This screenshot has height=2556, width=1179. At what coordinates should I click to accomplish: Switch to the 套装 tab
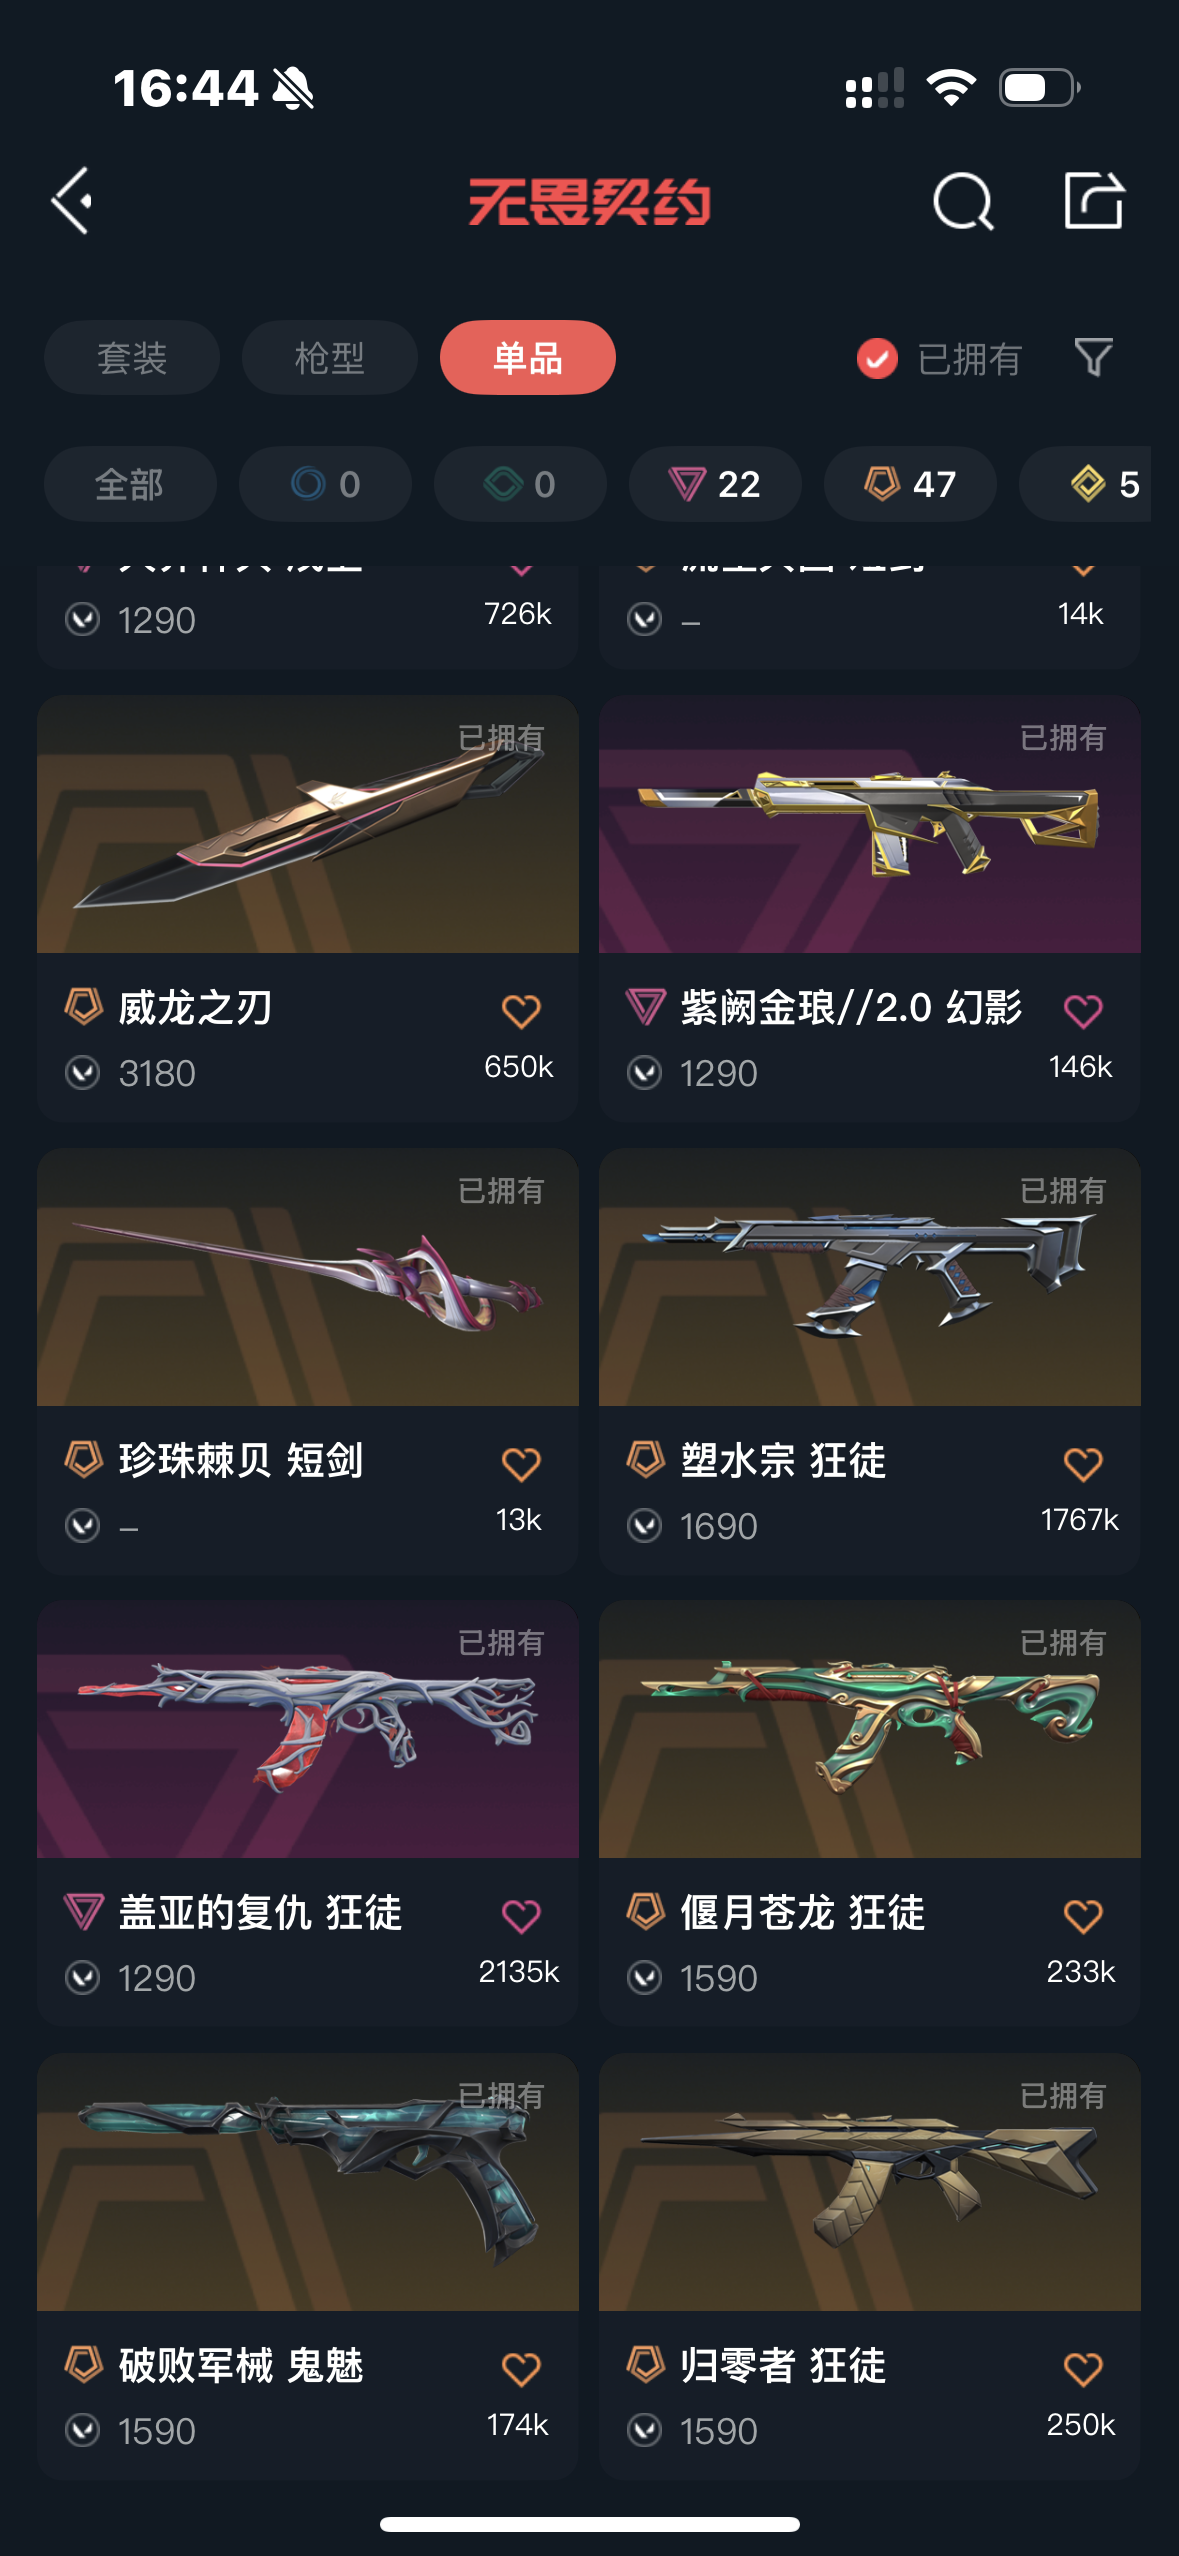coord(132,357)
